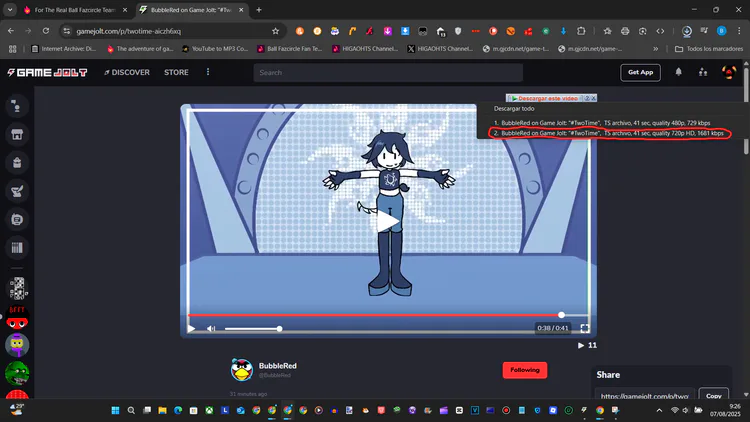
Task: Open the friends list icon
Action: [703, 72]
